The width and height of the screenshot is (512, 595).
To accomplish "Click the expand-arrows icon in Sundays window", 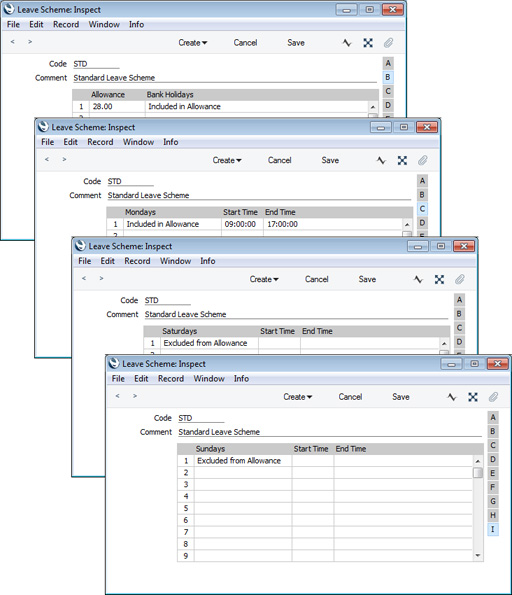I will point(473,397).
